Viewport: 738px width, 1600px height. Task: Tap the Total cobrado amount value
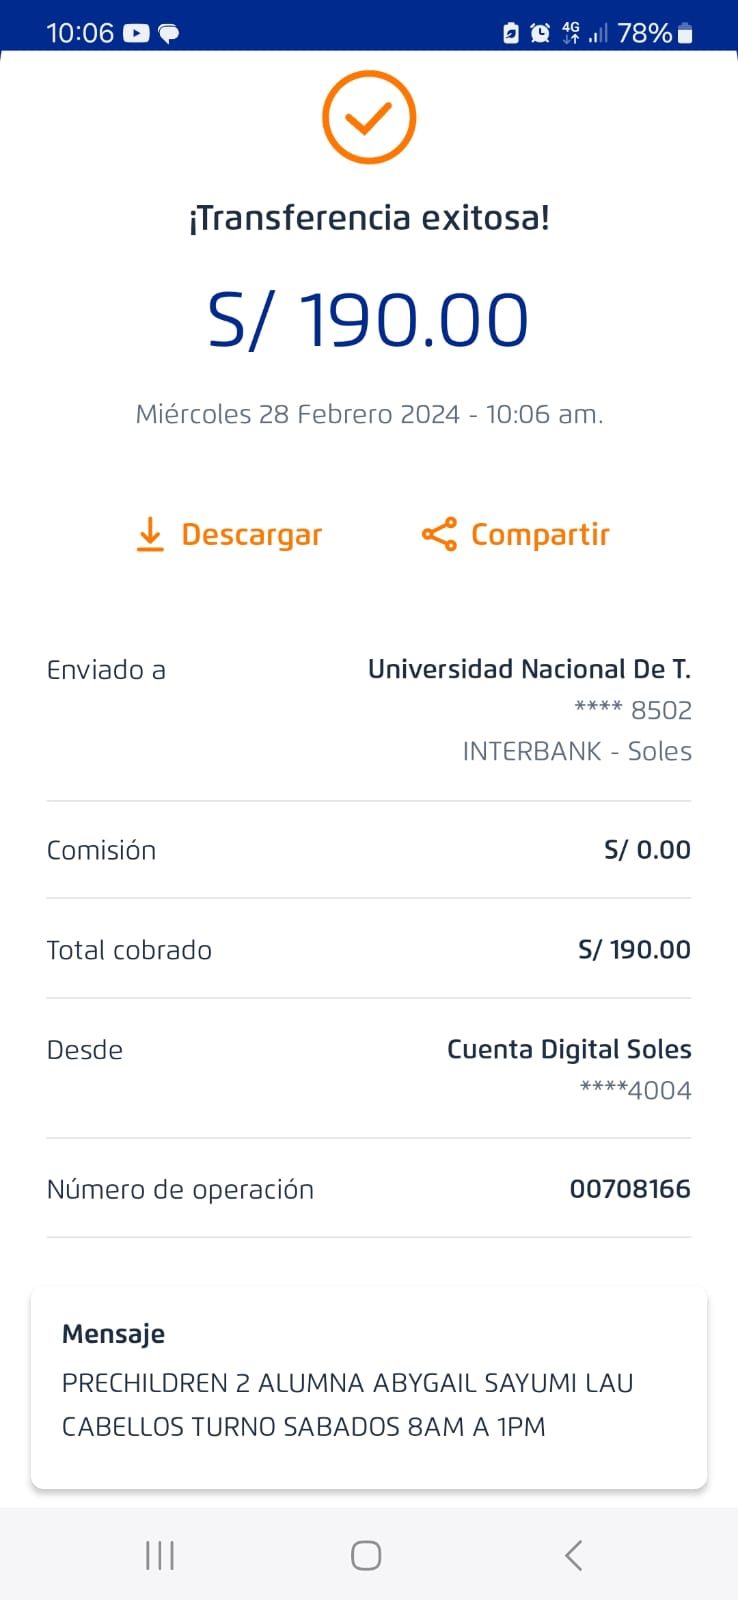[634, 949]
